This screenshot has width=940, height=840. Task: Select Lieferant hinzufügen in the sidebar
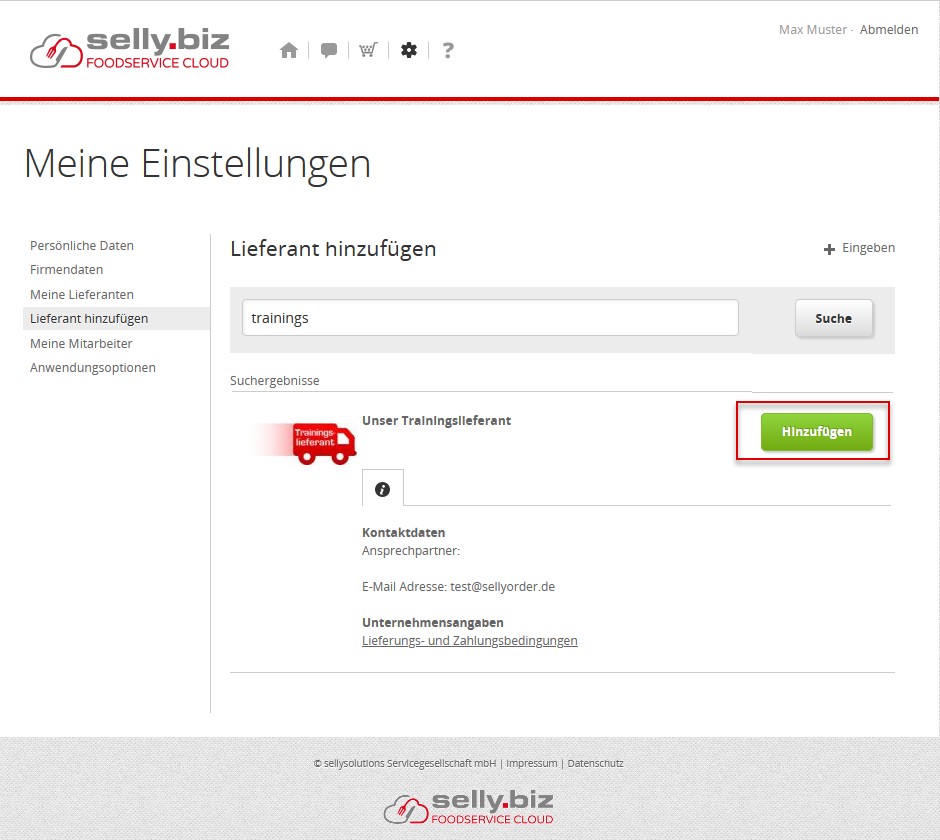pyautogui.click(x=116, y=318)
